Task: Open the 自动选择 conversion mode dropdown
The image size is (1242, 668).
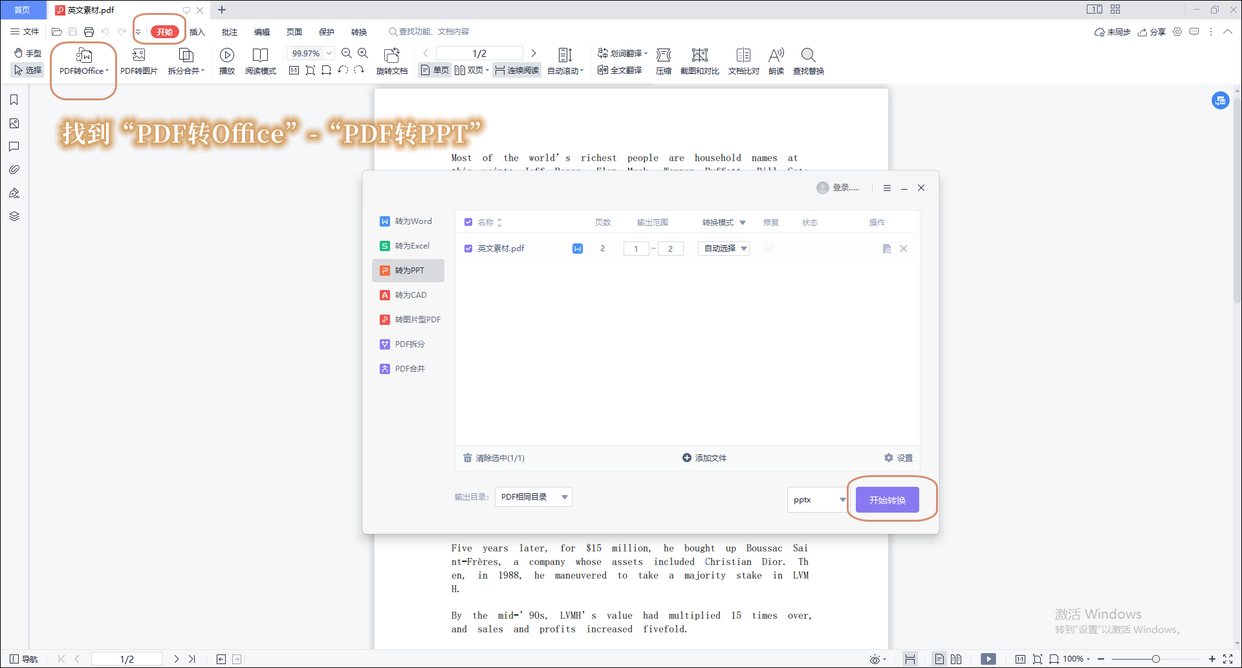Action: (724, 248)
